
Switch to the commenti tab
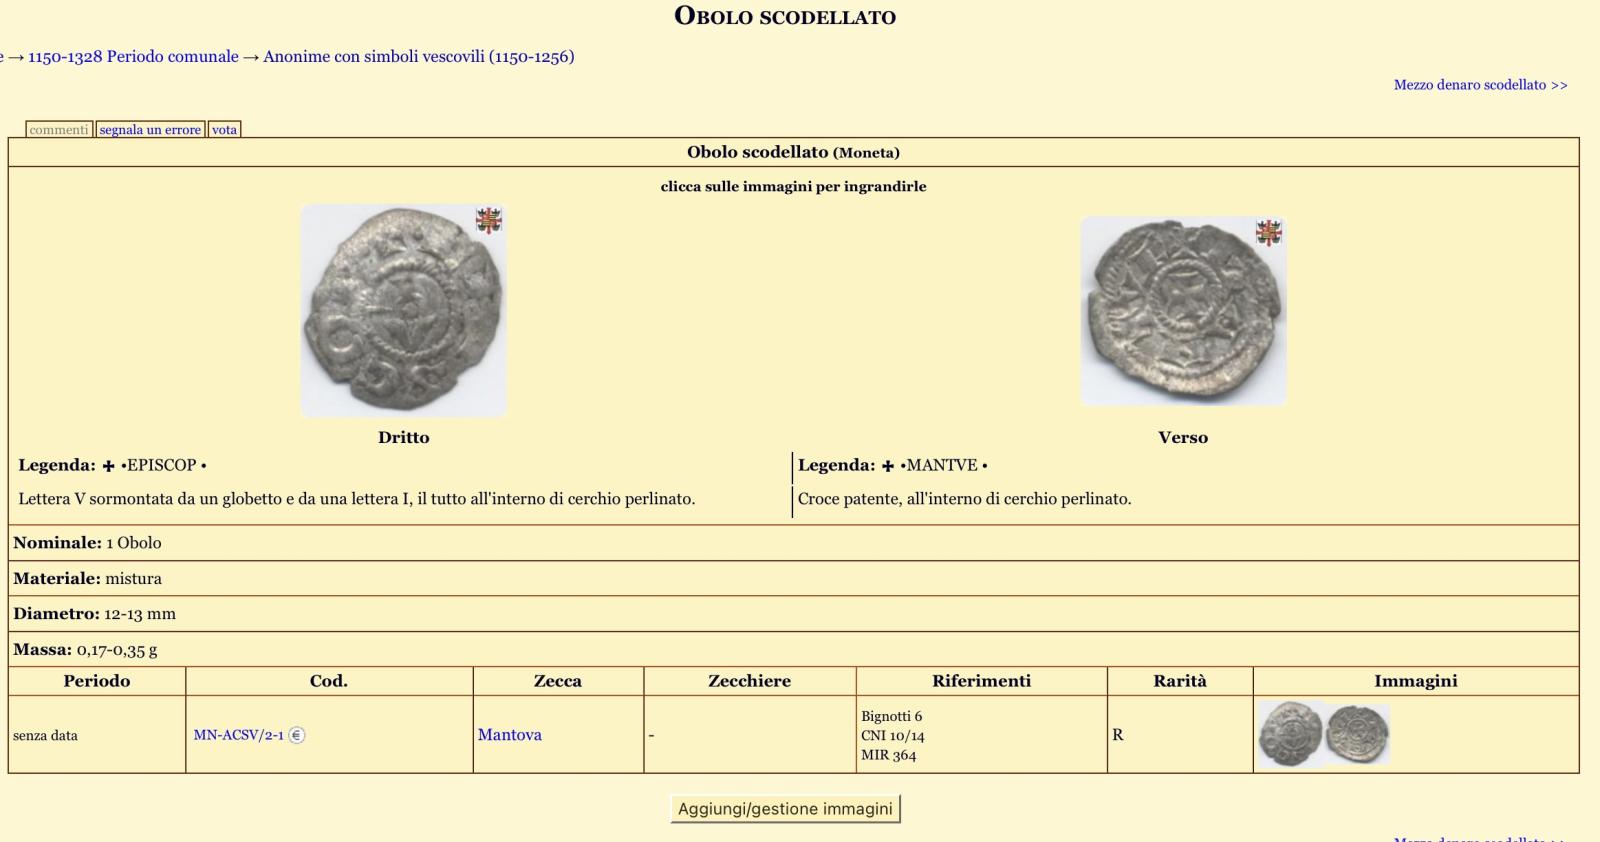tap(59, 130)
